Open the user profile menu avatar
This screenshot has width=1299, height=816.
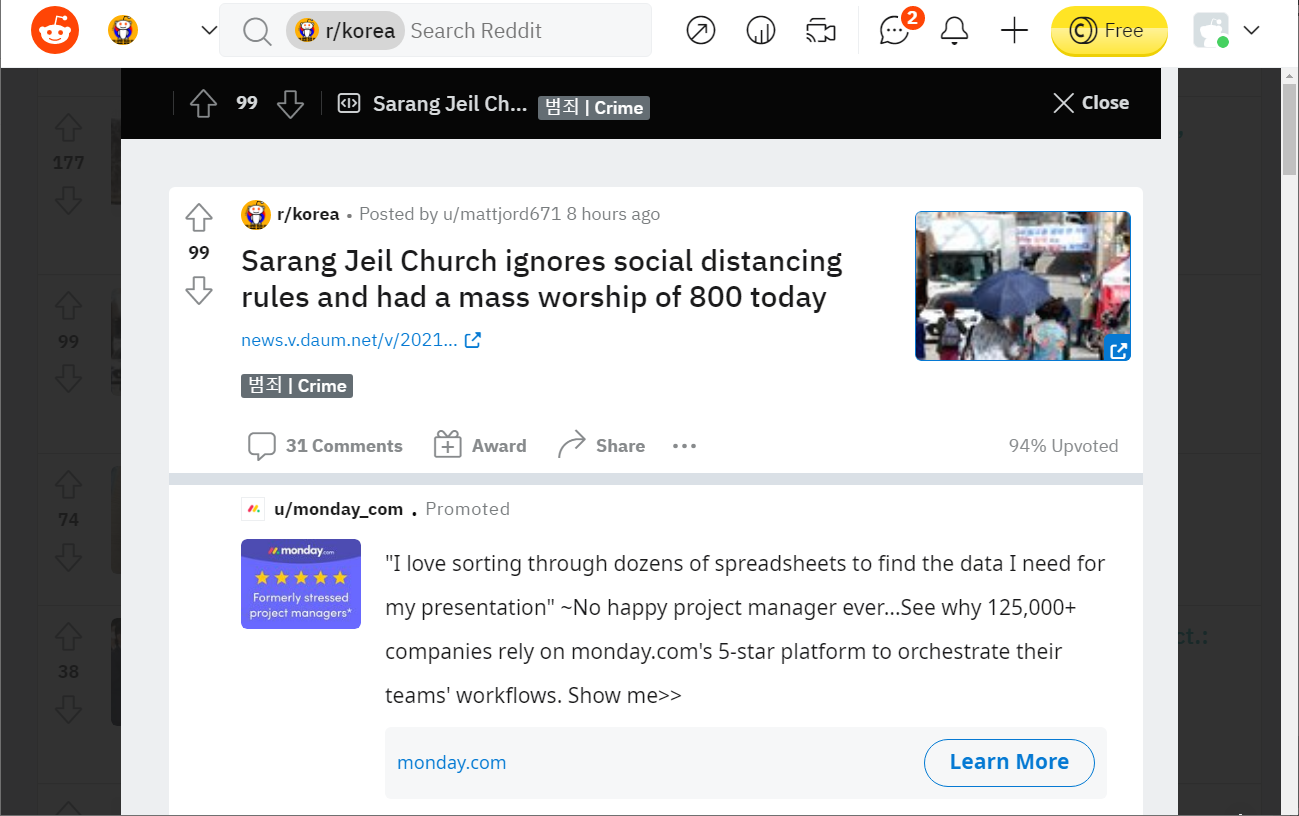click(x=1211, y=30)
